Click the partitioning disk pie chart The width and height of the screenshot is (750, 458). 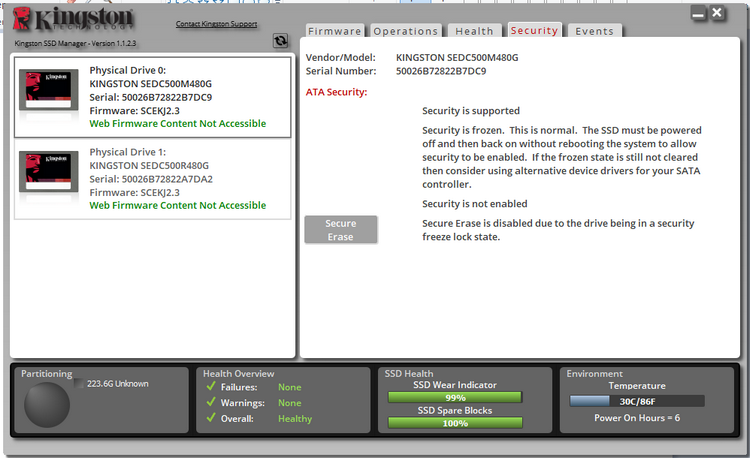pos(47,404)
